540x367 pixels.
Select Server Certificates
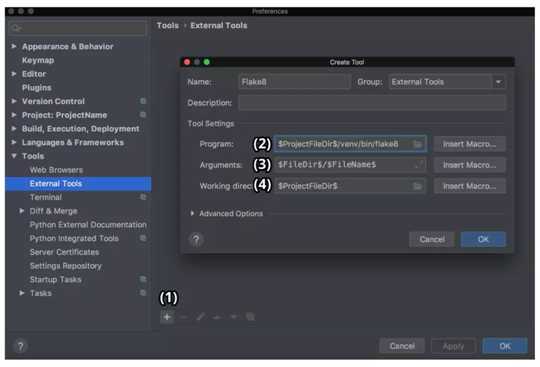tap(64, 252)
